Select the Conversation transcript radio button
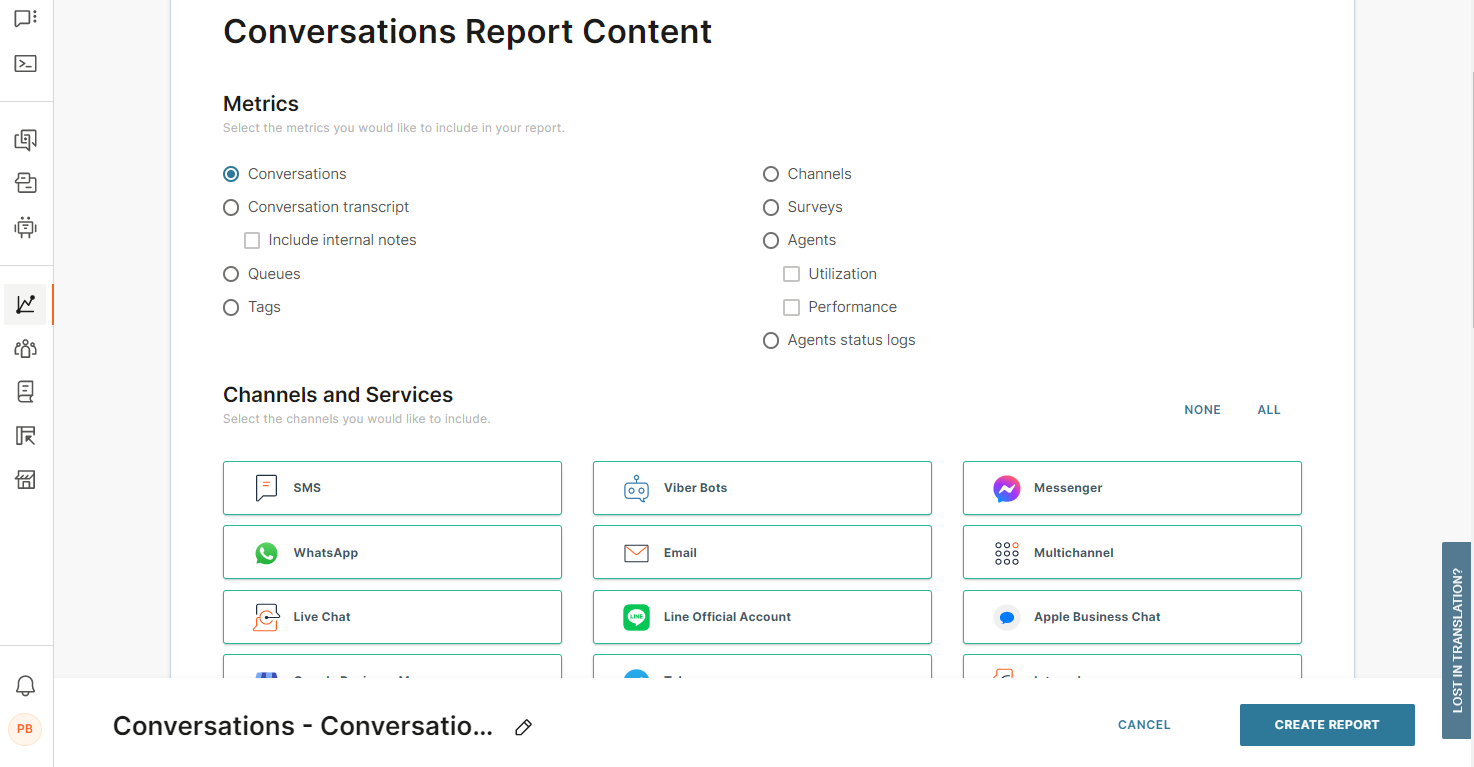Viewport: 1474px width, 767px height. point(231,207)
